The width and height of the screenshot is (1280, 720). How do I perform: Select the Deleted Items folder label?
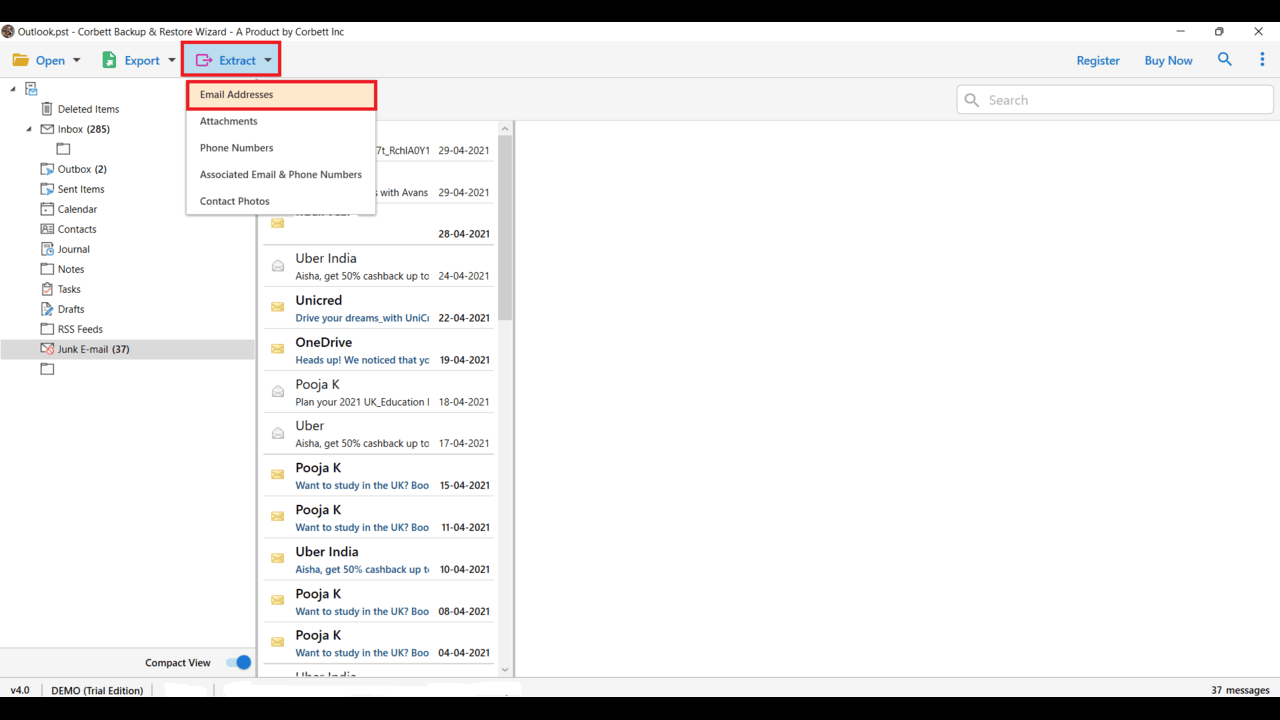88,109
